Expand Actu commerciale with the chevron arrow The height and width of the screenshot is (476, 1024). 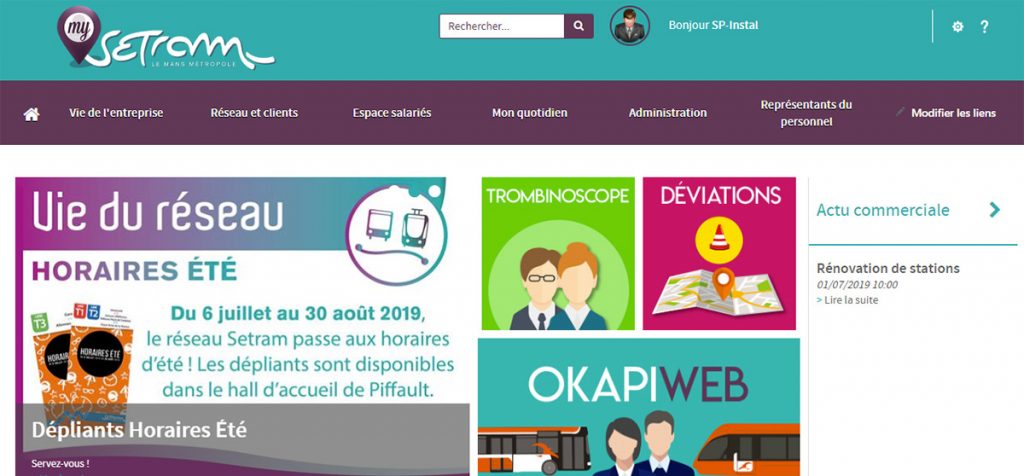pyautogui.click(x=995, y=210)
